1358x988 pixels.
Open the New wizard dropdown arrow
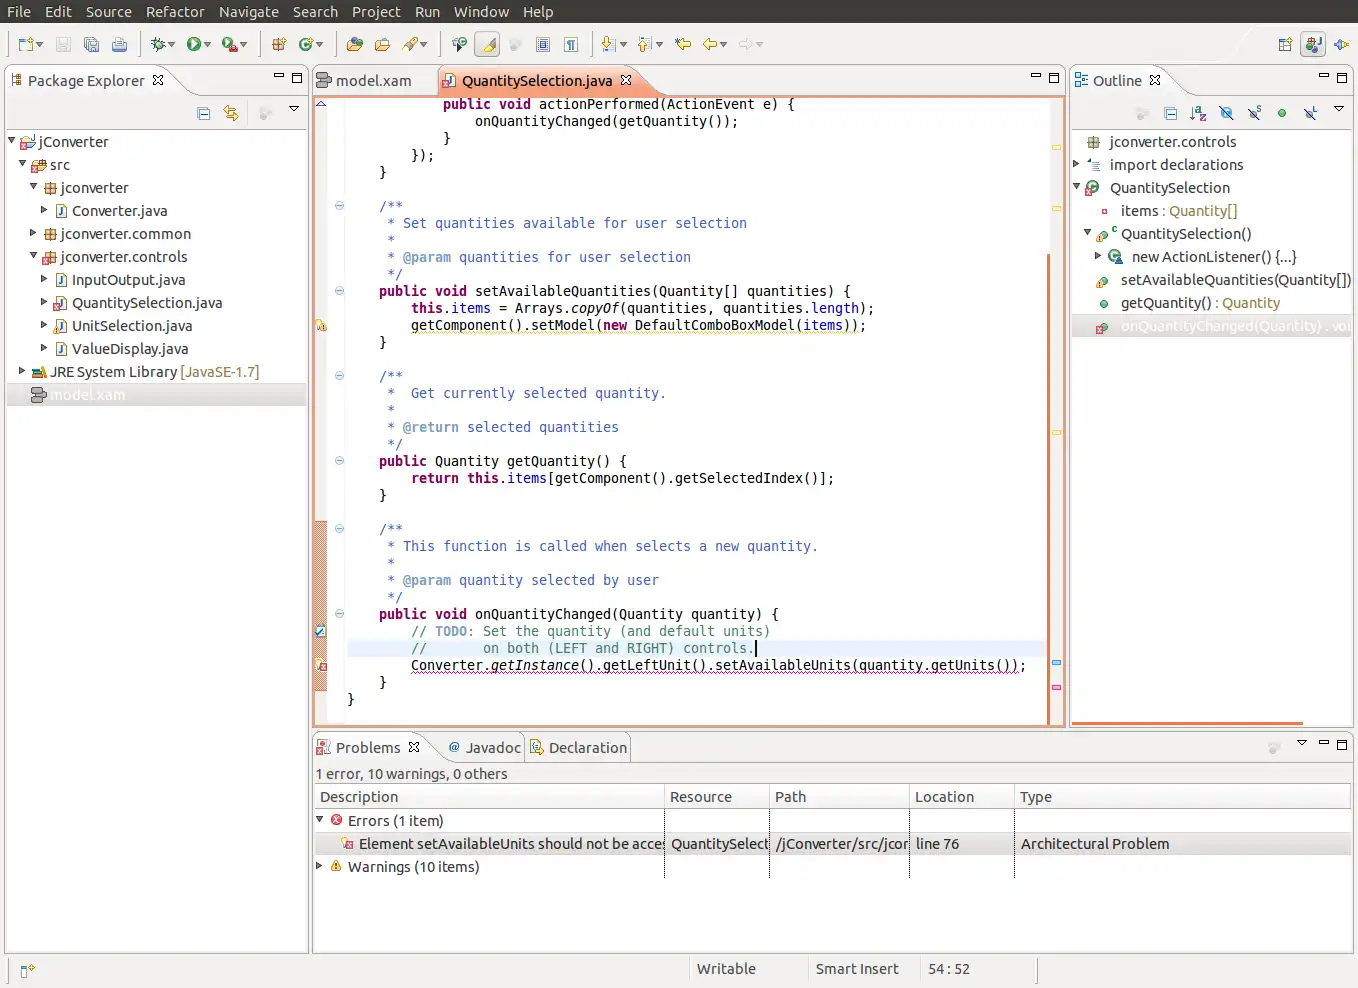click(x=39, y=44)
